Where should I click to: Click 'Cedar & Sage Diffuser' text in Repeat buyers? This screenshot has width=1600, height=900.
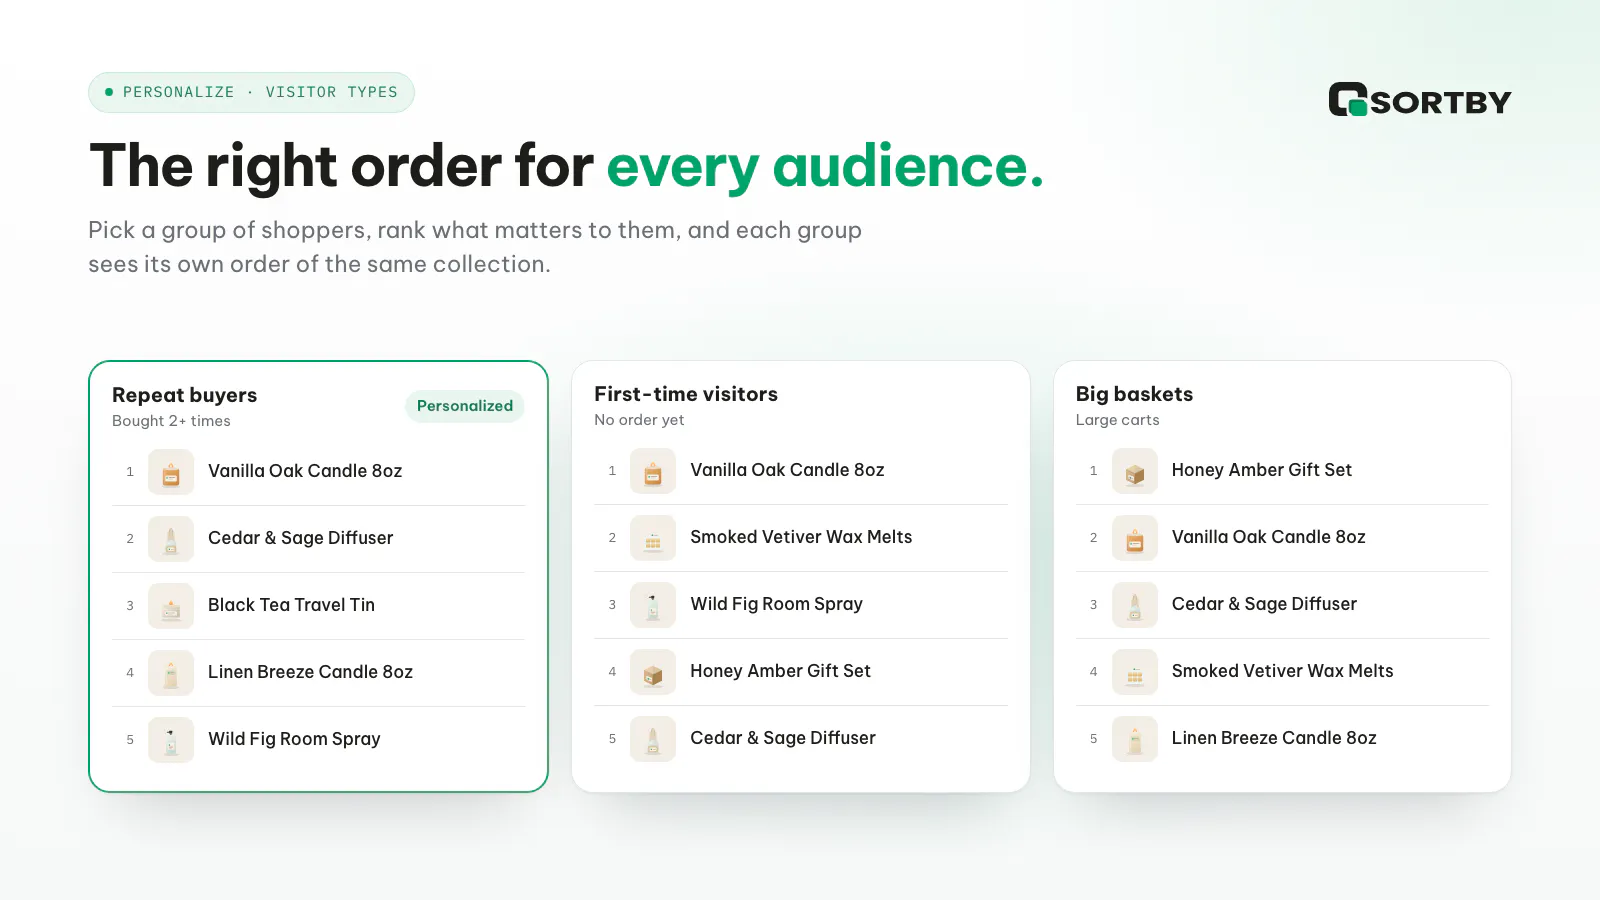click(x=301, y=538)
